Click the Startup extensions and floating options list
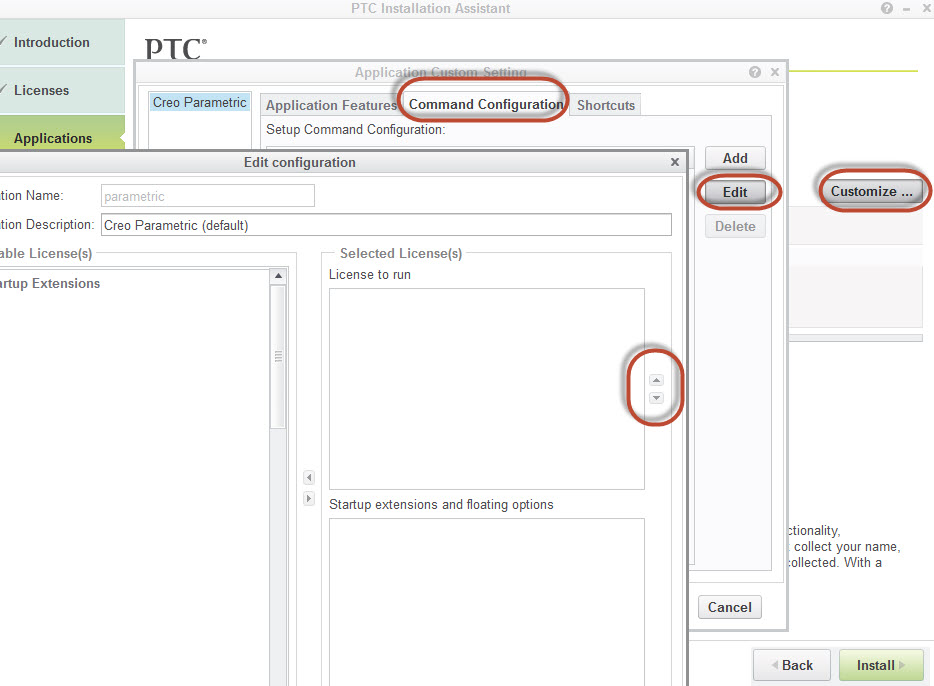The height and width of the screenshot is (686, 934). 487,602
